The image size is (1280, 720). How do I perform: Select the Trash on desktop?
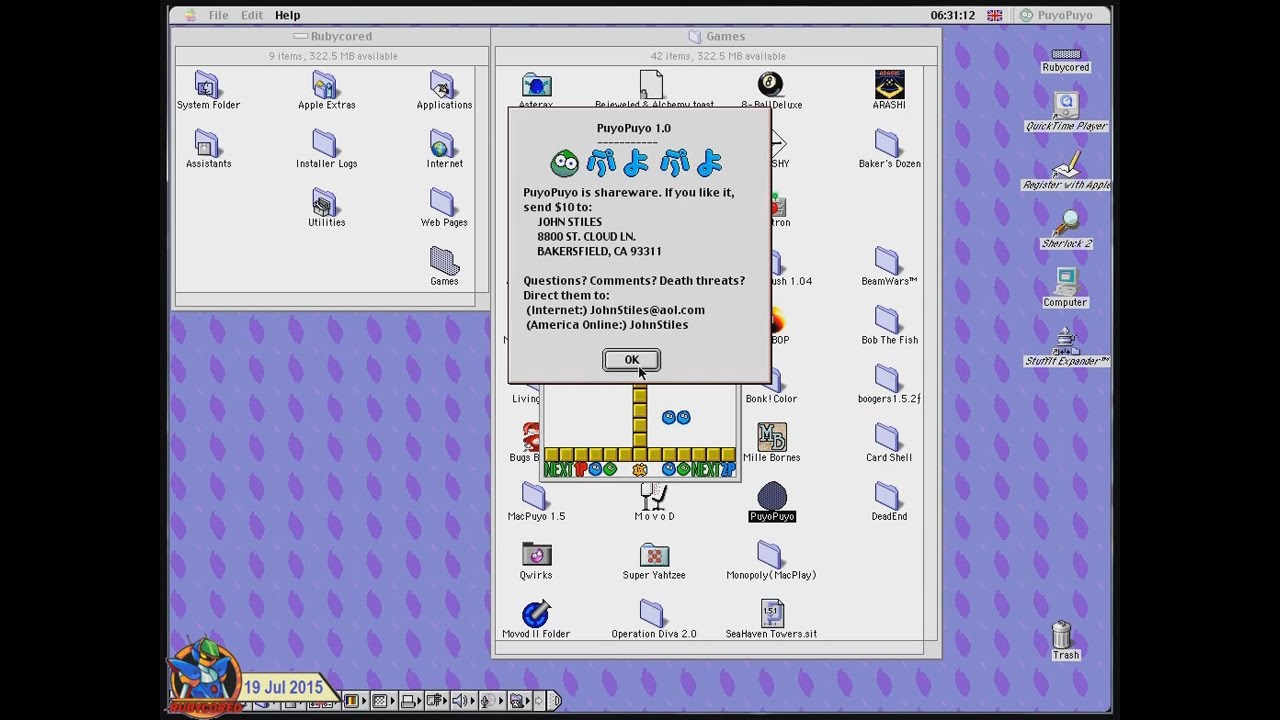coord(1065,641)
